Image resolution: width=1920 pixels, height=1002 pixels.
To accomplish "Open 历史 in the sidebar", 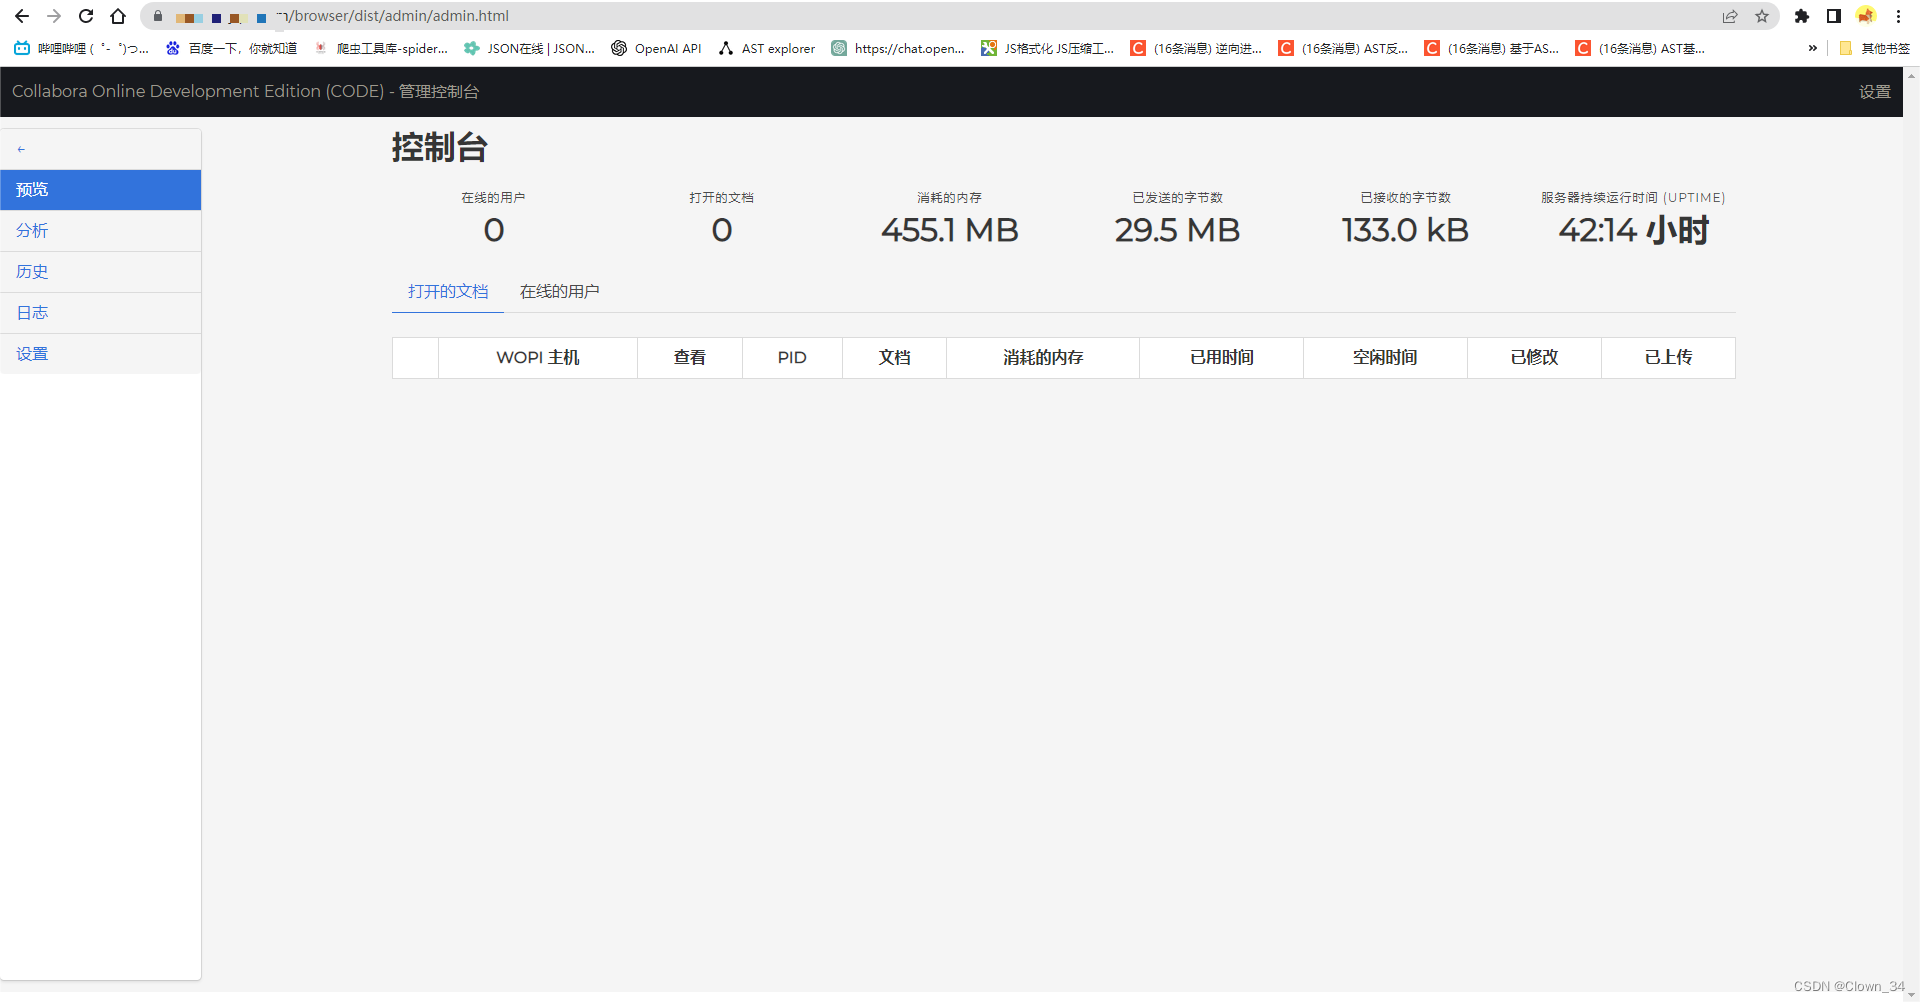I will (101, 272).
